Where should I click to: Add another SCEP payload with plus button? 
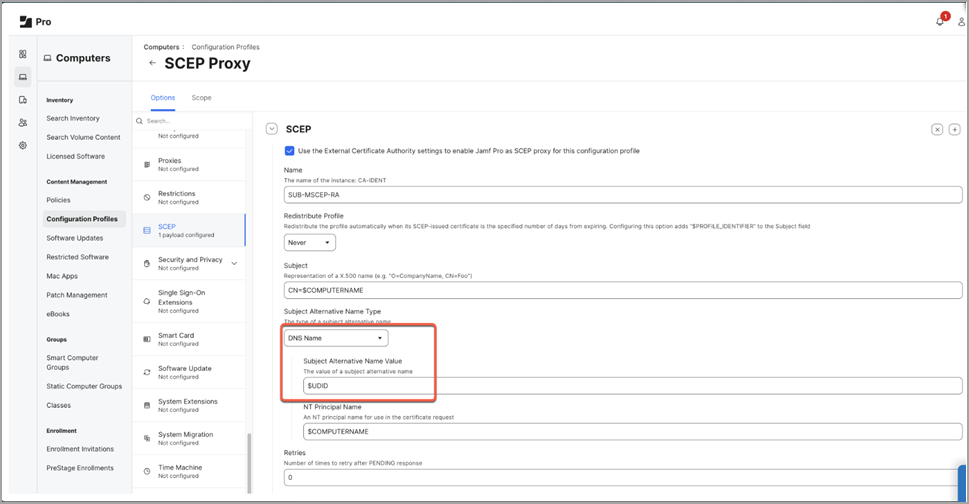click(954, 129)
